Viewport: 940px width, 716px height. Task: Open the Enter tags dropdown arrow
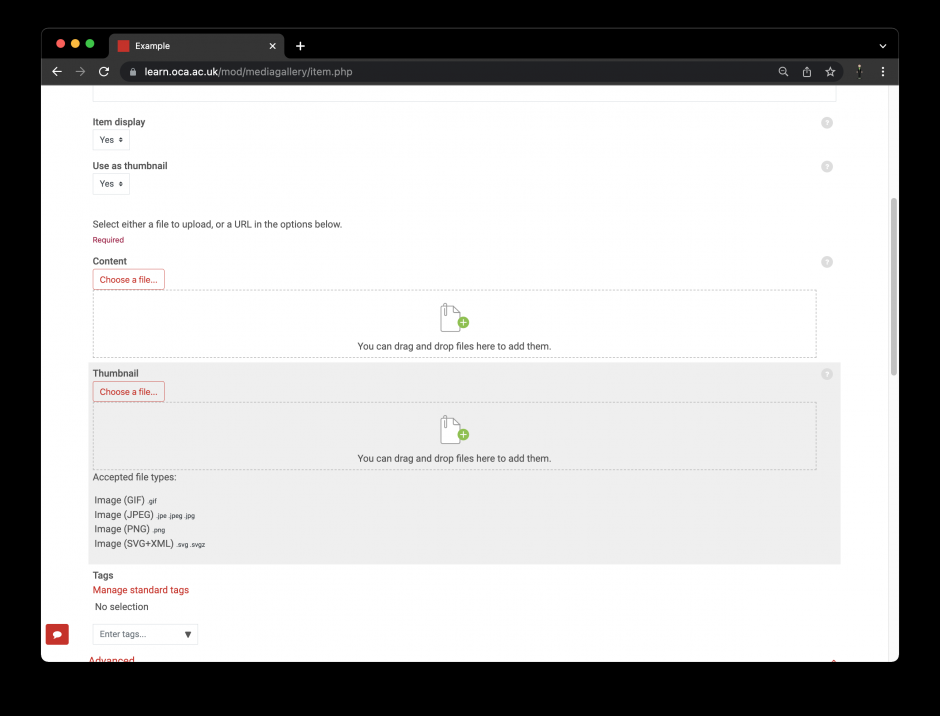187,634
